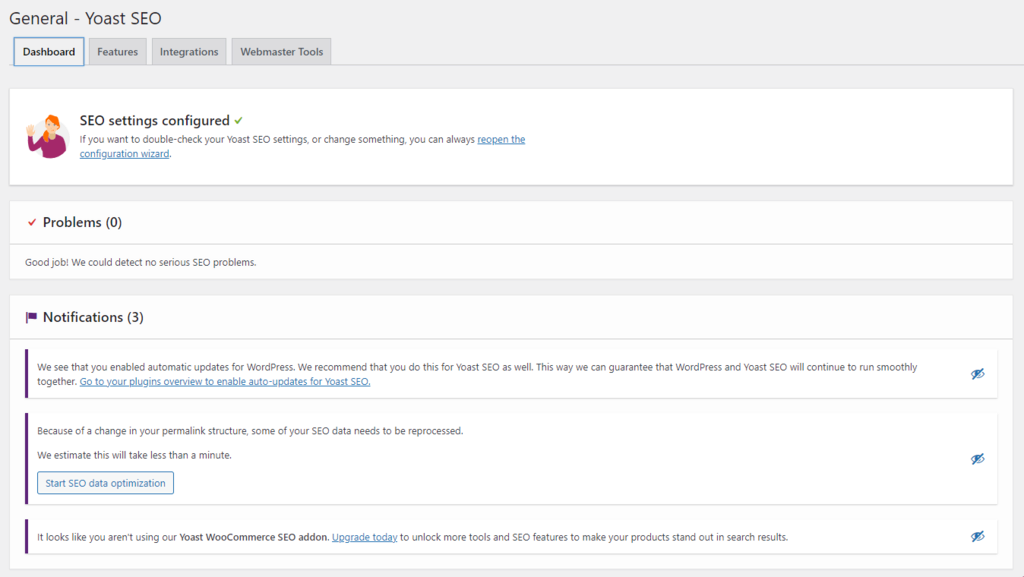Image resolution: width=1024 pixels, height=577 pixels.
Task: Expand the SEO settings configured panel
Action: (x=156, y=120)
